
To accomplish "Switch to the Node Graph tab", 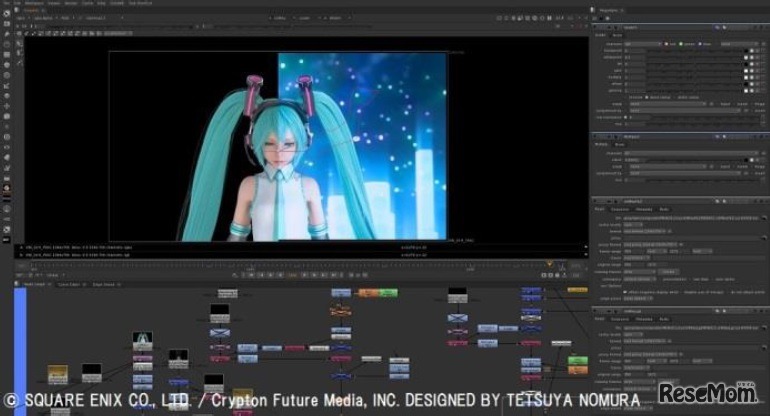I will (34, 284).
